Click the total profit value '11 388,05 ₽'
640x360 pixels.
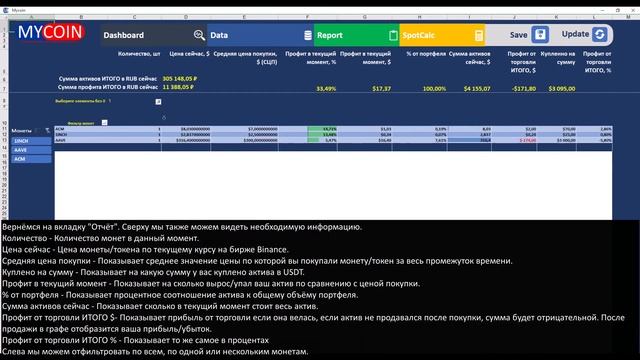[x=178, y=87]
